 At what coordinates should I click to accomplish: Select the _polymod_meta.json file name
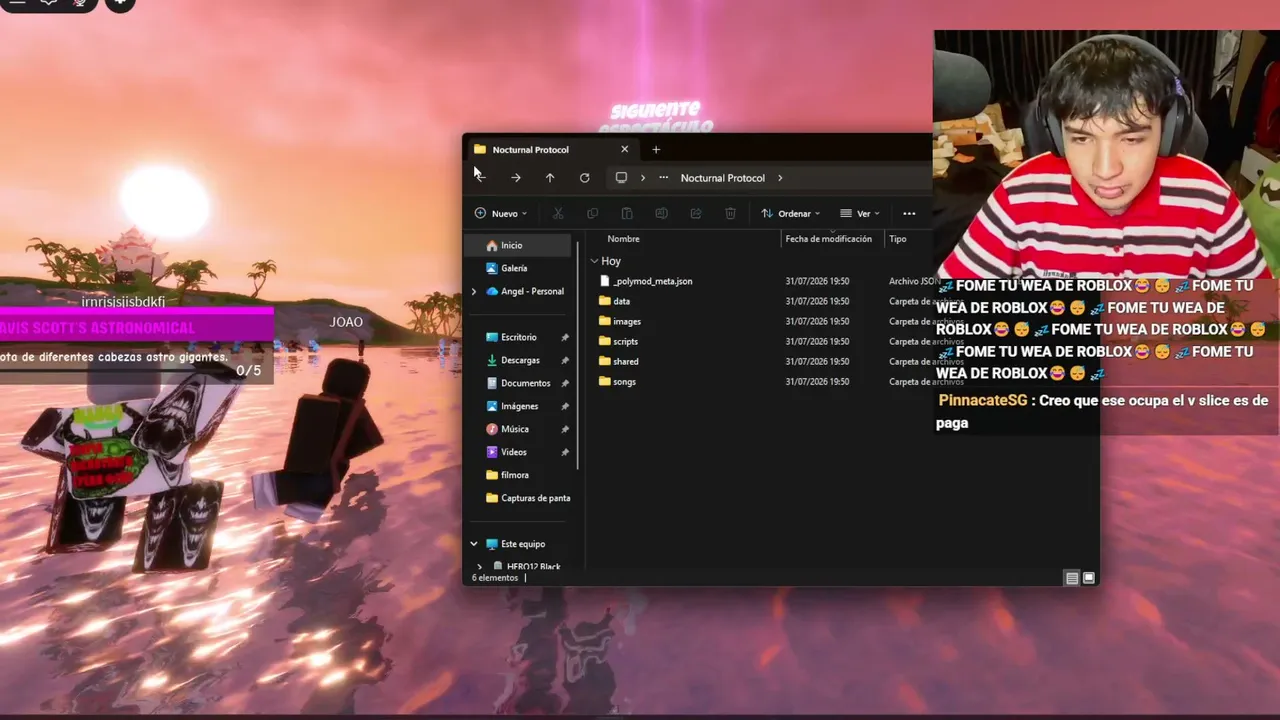coord(653,281)
